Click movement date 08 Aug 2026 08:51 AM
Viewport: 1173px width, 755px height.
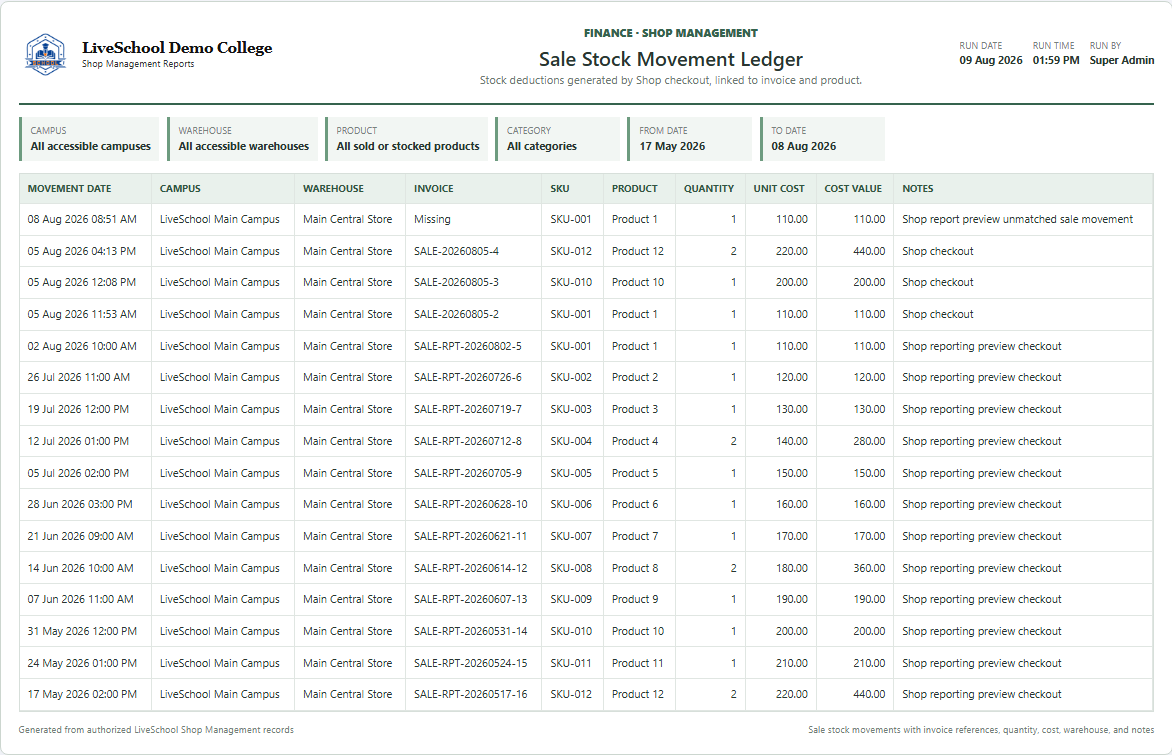tap(82, 219)
